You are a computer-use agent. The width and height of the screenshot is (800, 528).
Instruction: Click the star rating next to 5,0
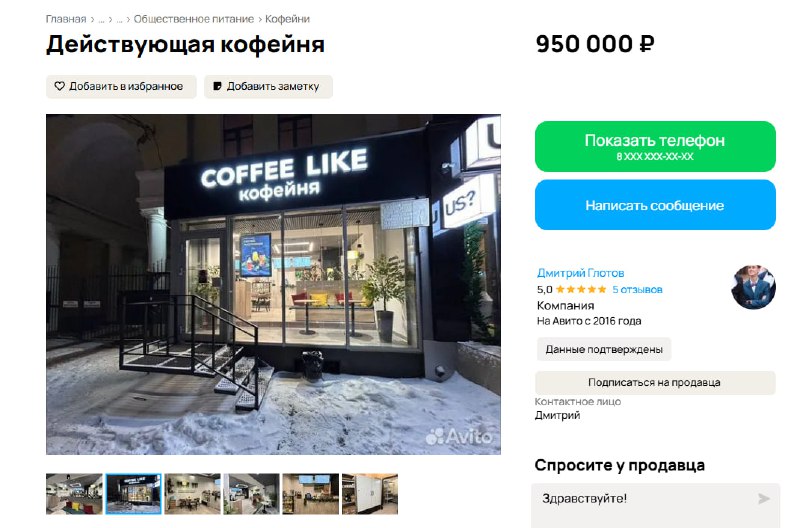click(581, 289)
